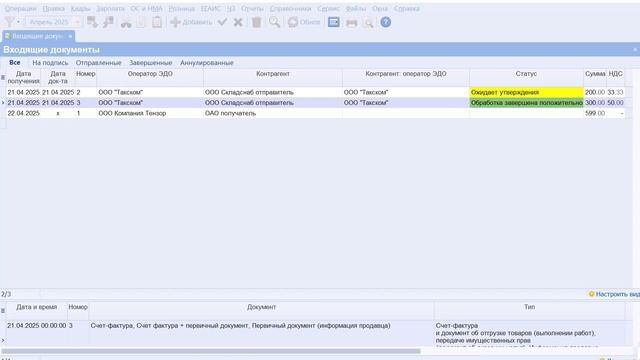Click the cut scissors icon
This screenshot has height=360, width=640.
click(126, 22)
